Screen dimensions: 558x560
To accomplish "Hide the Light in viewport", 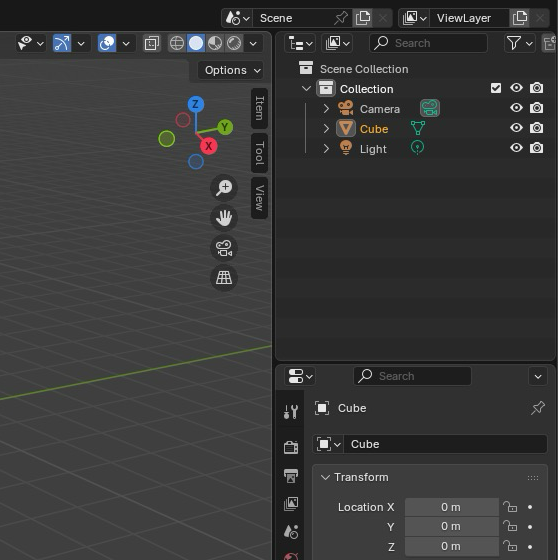I will click(x=516, y=148).
